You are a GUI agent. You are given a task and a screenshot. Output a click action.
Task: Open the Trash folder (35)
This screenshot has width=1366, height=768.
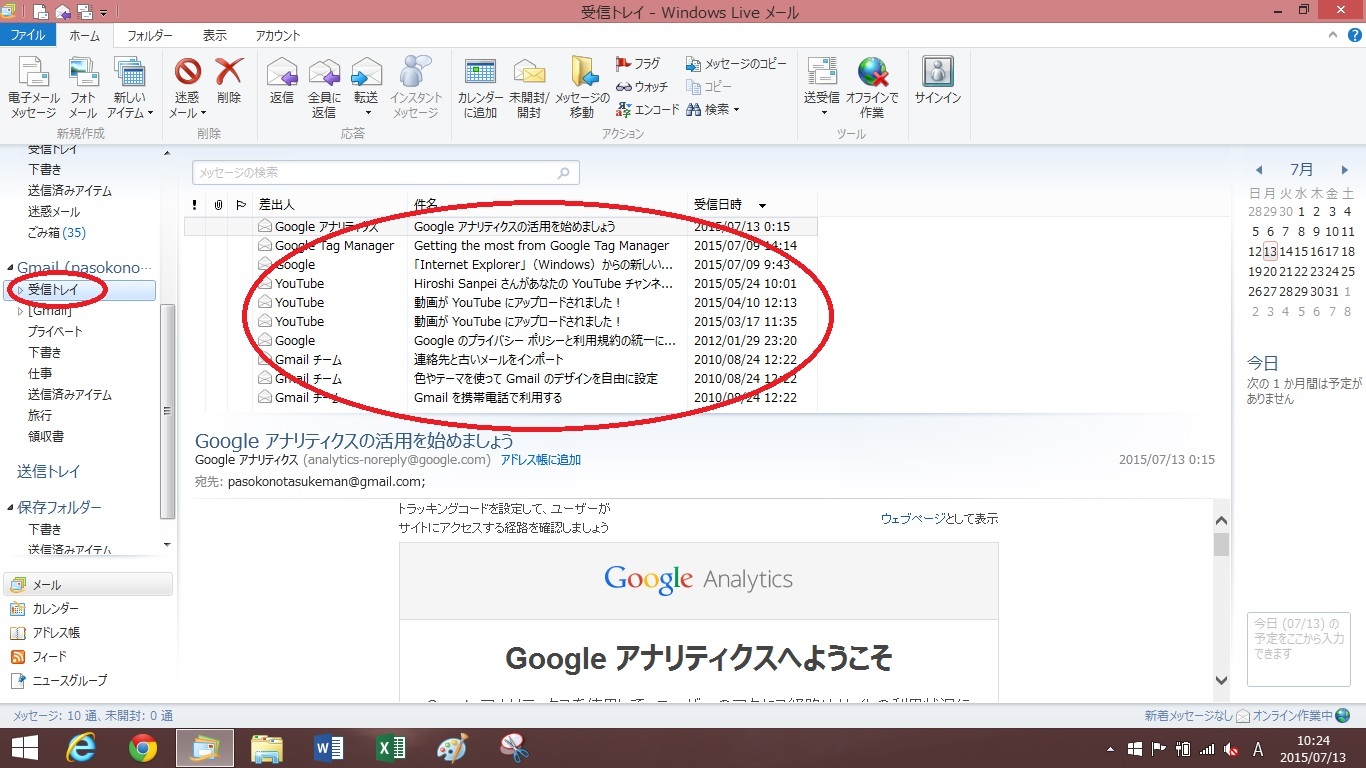pyautogui.click(x=56, y=233)
